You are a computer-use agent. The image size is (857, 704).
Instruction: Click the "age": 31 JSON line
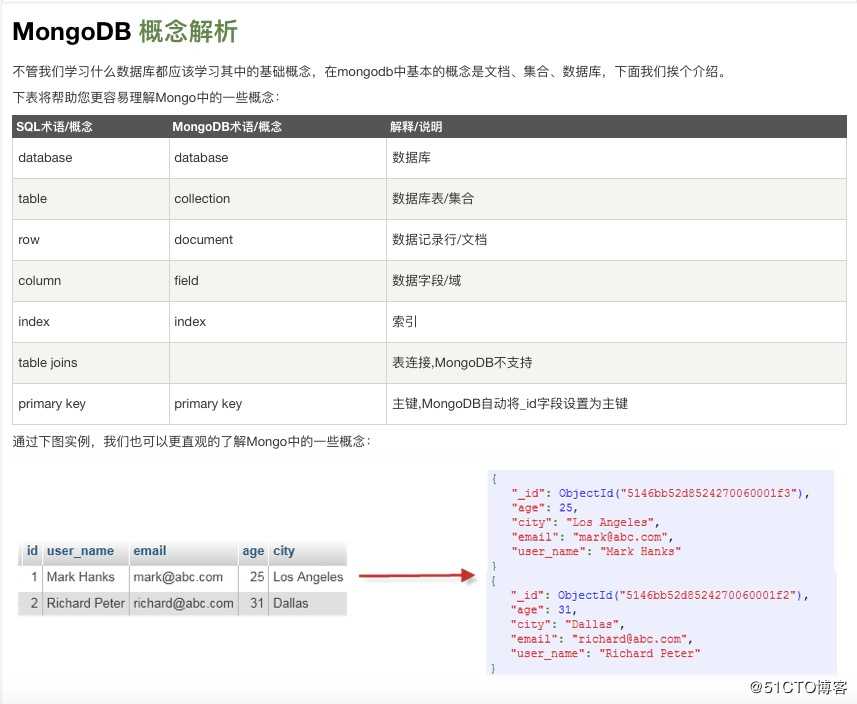(543, 609)
